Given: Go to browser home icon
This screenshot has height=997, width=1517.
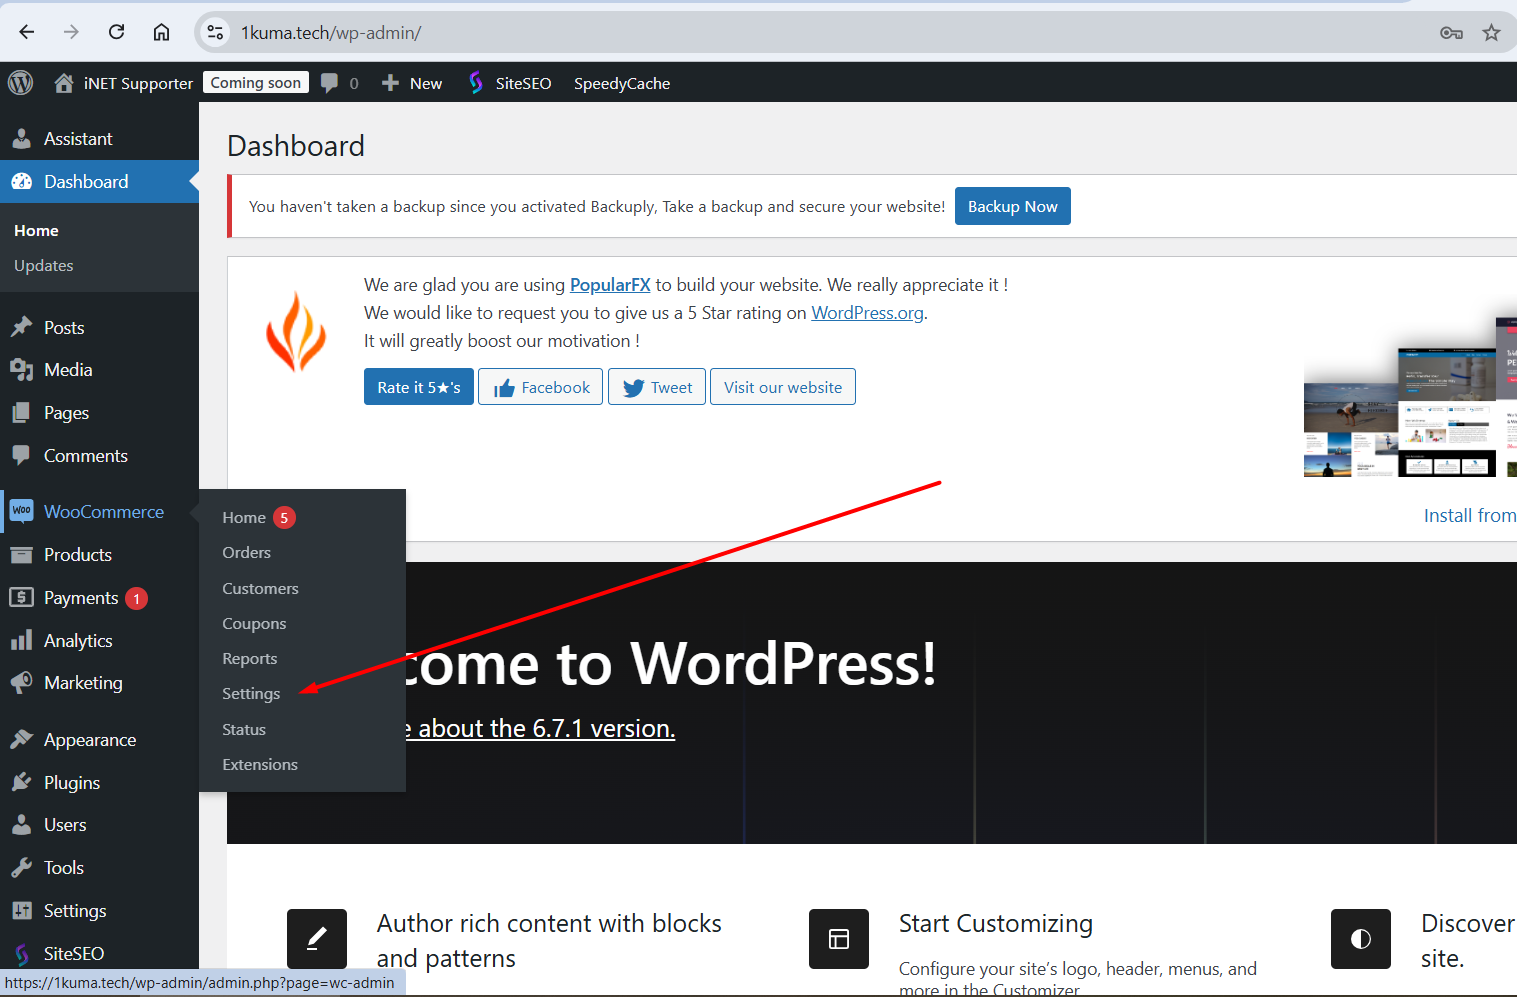Looking at the screenshot, I should [x=161, y=32].
